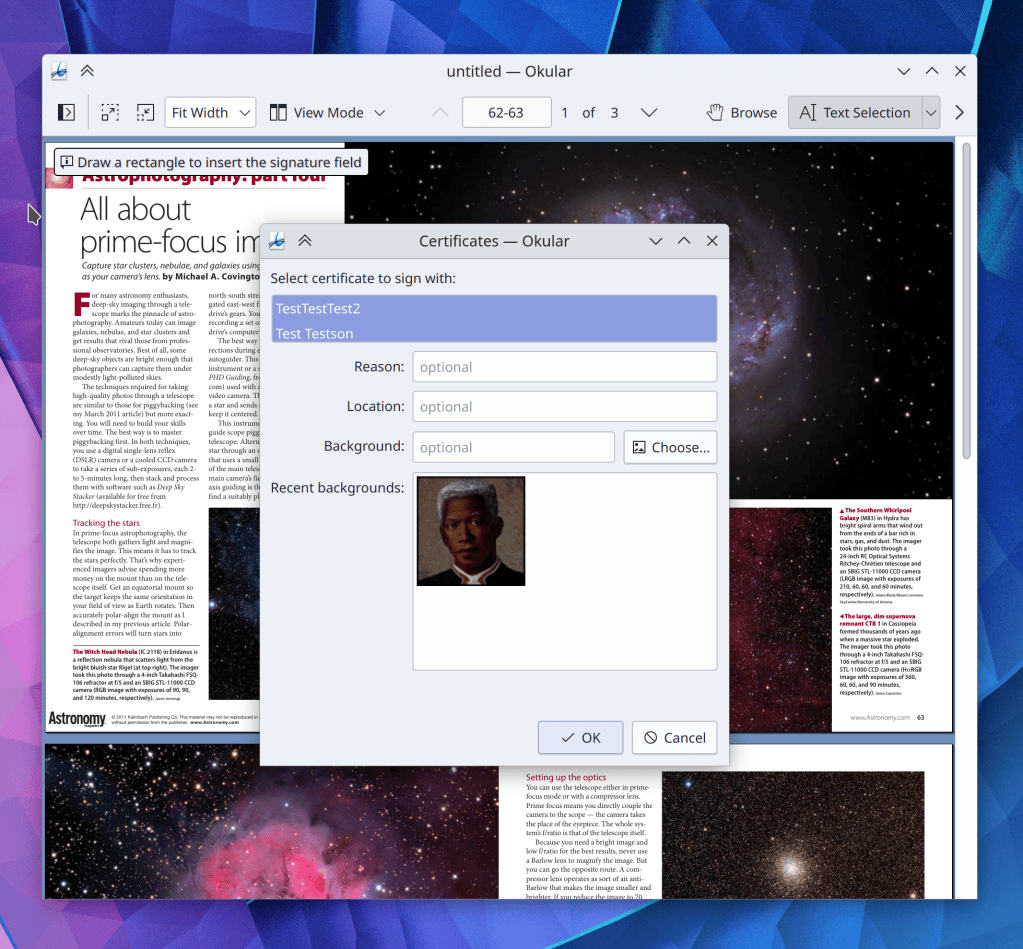Click the 'Setting up the optics' heading
The width and height of the screenshot is (1023, 949).
point(566,777)
